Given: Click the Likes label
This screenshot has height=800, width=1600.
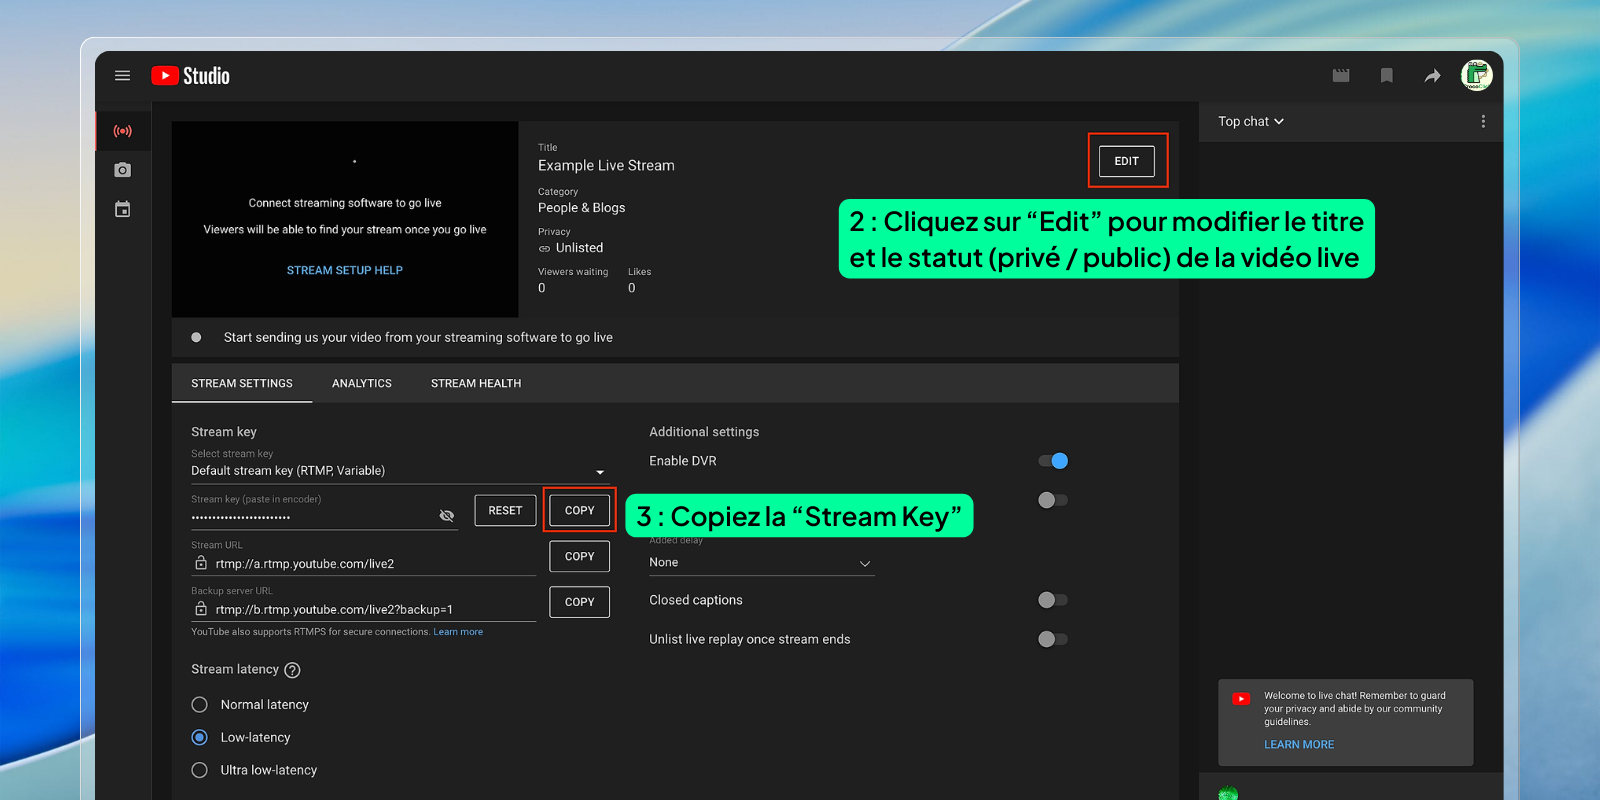Looking at the screenshot, I should pyautogui.click(x=640, y=272).
